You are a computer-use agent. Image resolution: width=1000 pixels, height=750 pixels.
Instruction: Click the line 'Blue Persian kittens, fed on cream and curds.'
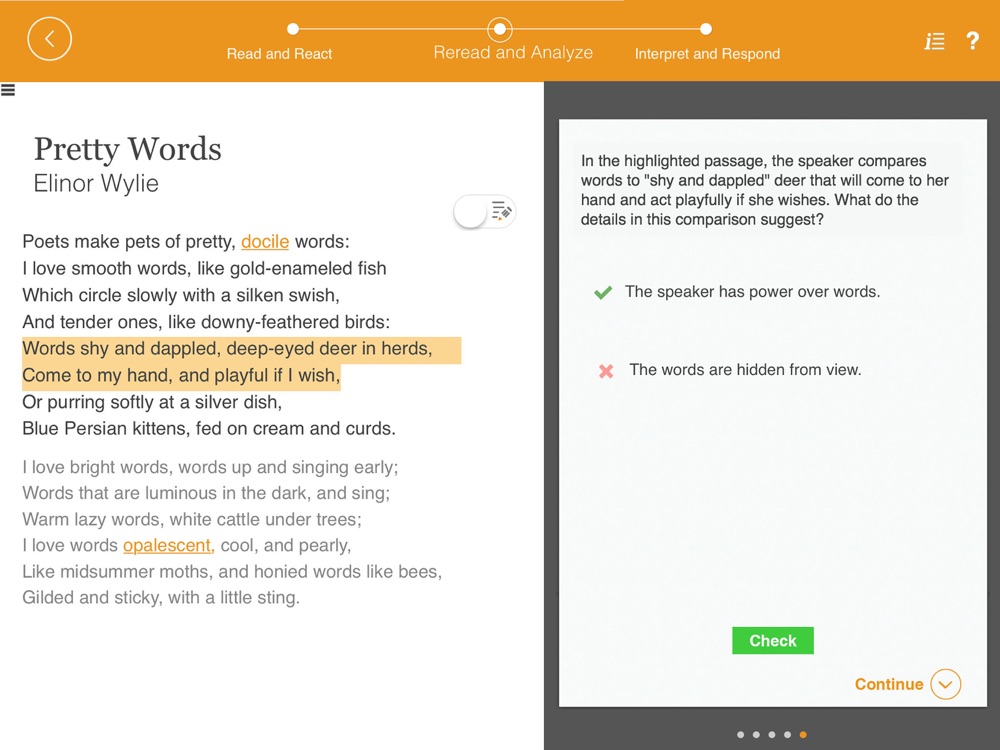click(209, 429)
